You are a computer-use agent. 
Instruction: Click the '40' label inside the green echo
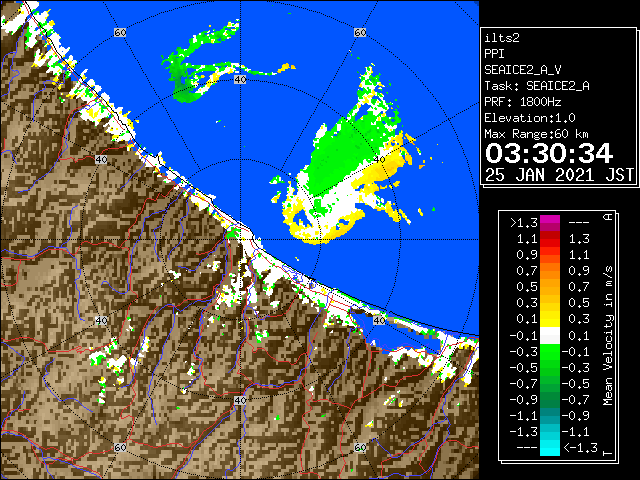tap(379, 159)
